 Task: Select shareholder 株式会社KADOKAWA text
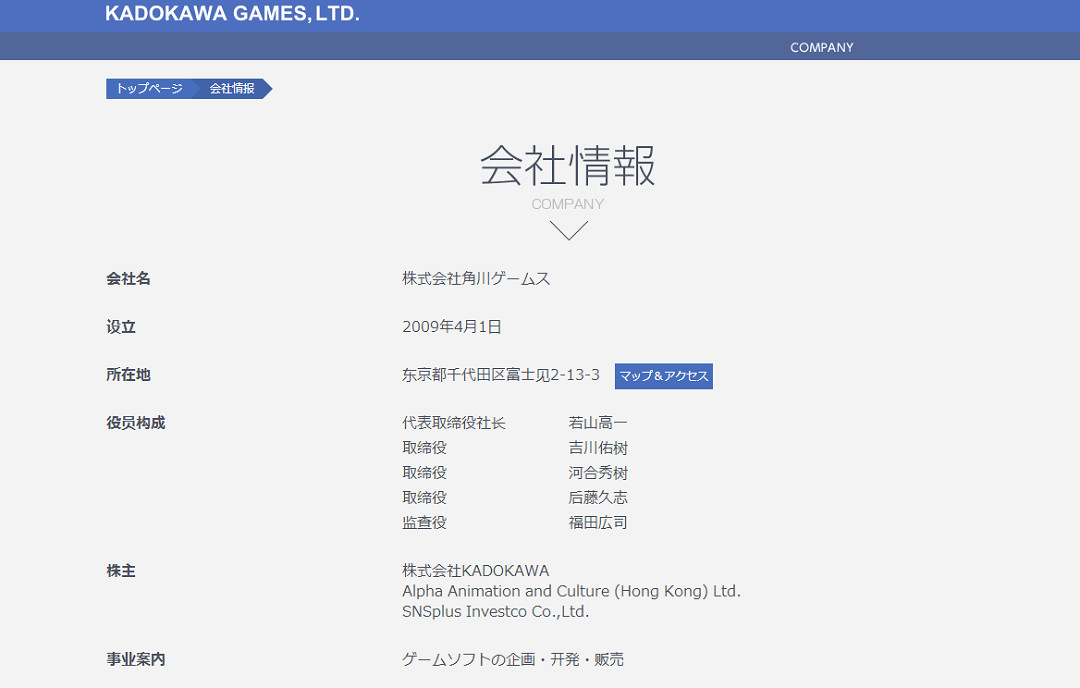[x=475, y=570]
